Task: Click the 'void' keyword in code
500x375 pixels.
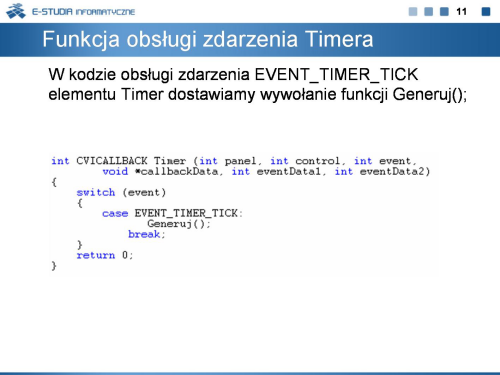Action: click(115, 172)
